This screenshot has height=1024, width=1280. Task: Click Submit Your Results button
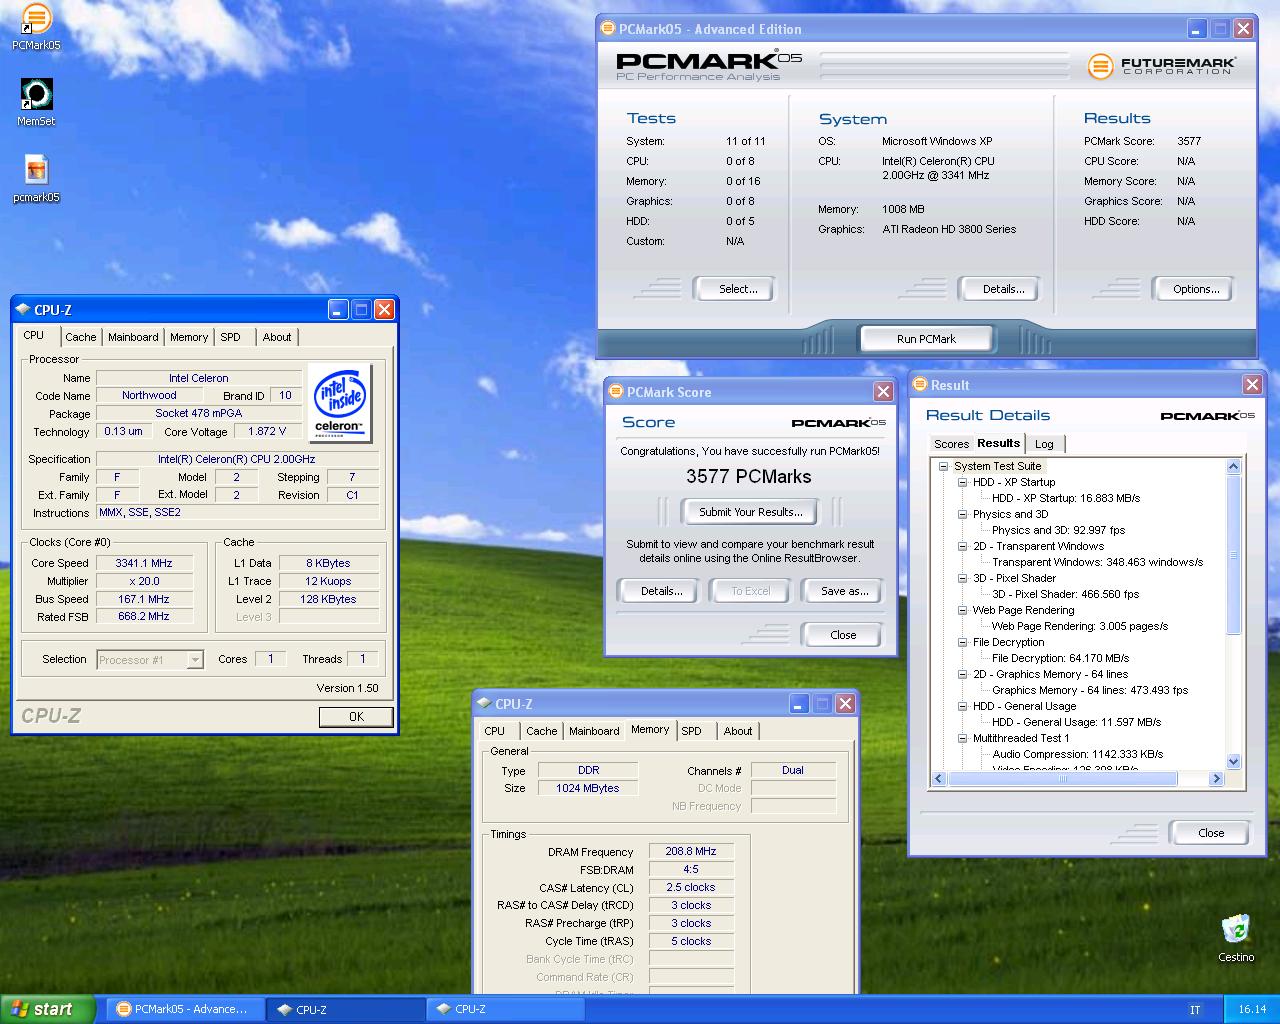click(750, 512)
